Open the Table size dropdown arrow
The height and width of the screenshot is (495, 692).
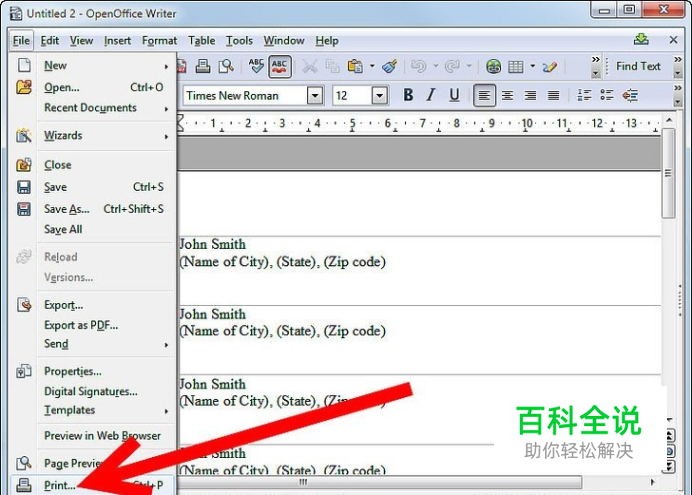click(x=533, y=66)
